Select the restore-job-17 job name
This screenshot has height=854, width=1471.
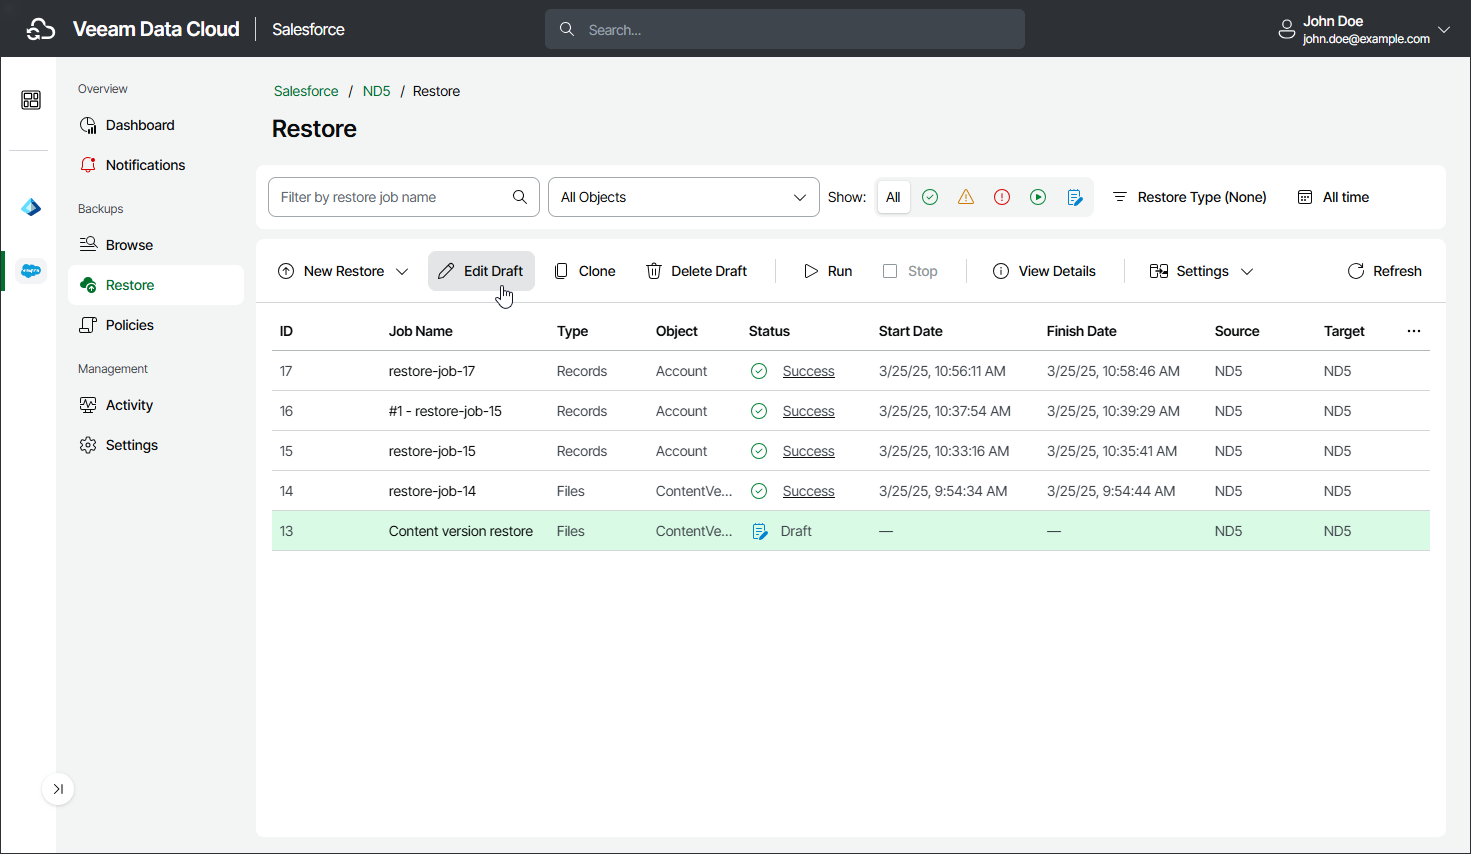432,371
